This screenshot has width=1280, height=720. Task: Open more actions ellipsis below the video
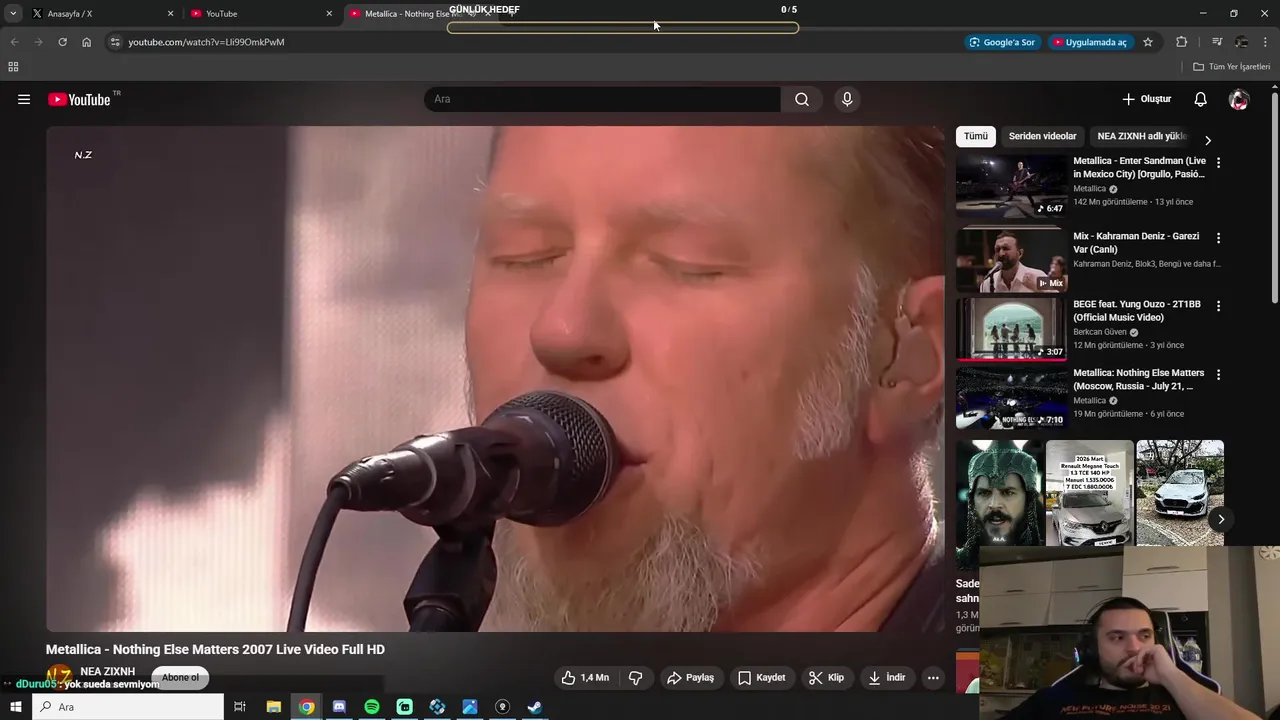click(x=933, y=678)
